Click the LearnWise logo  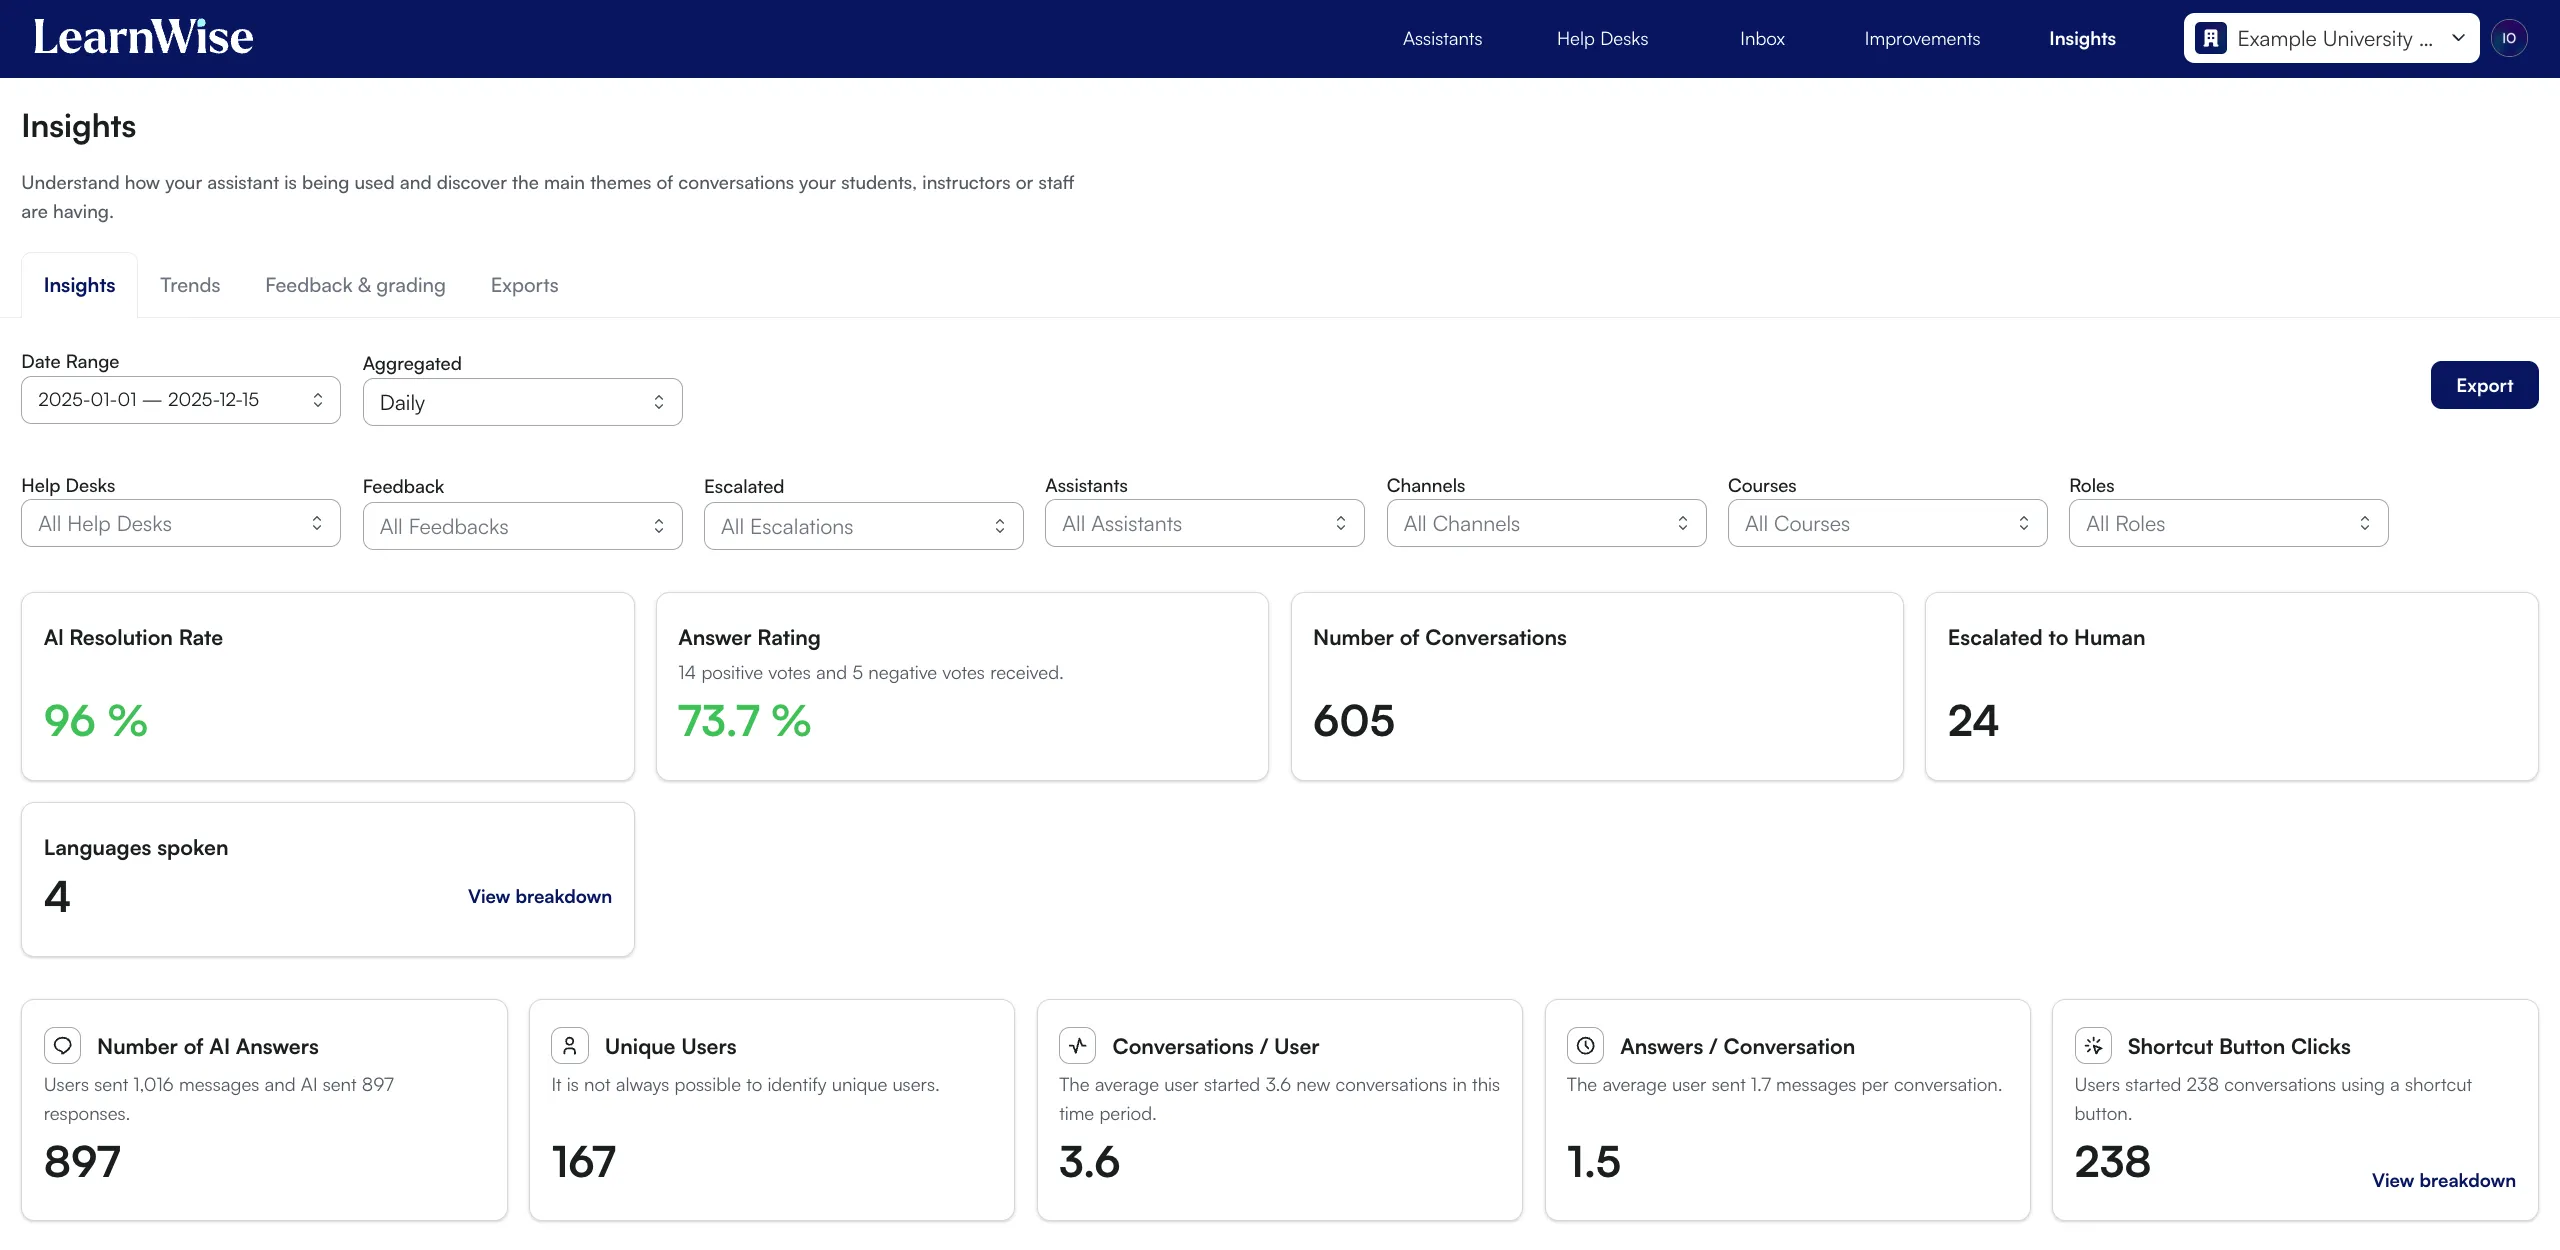click(x=143, y=38)
